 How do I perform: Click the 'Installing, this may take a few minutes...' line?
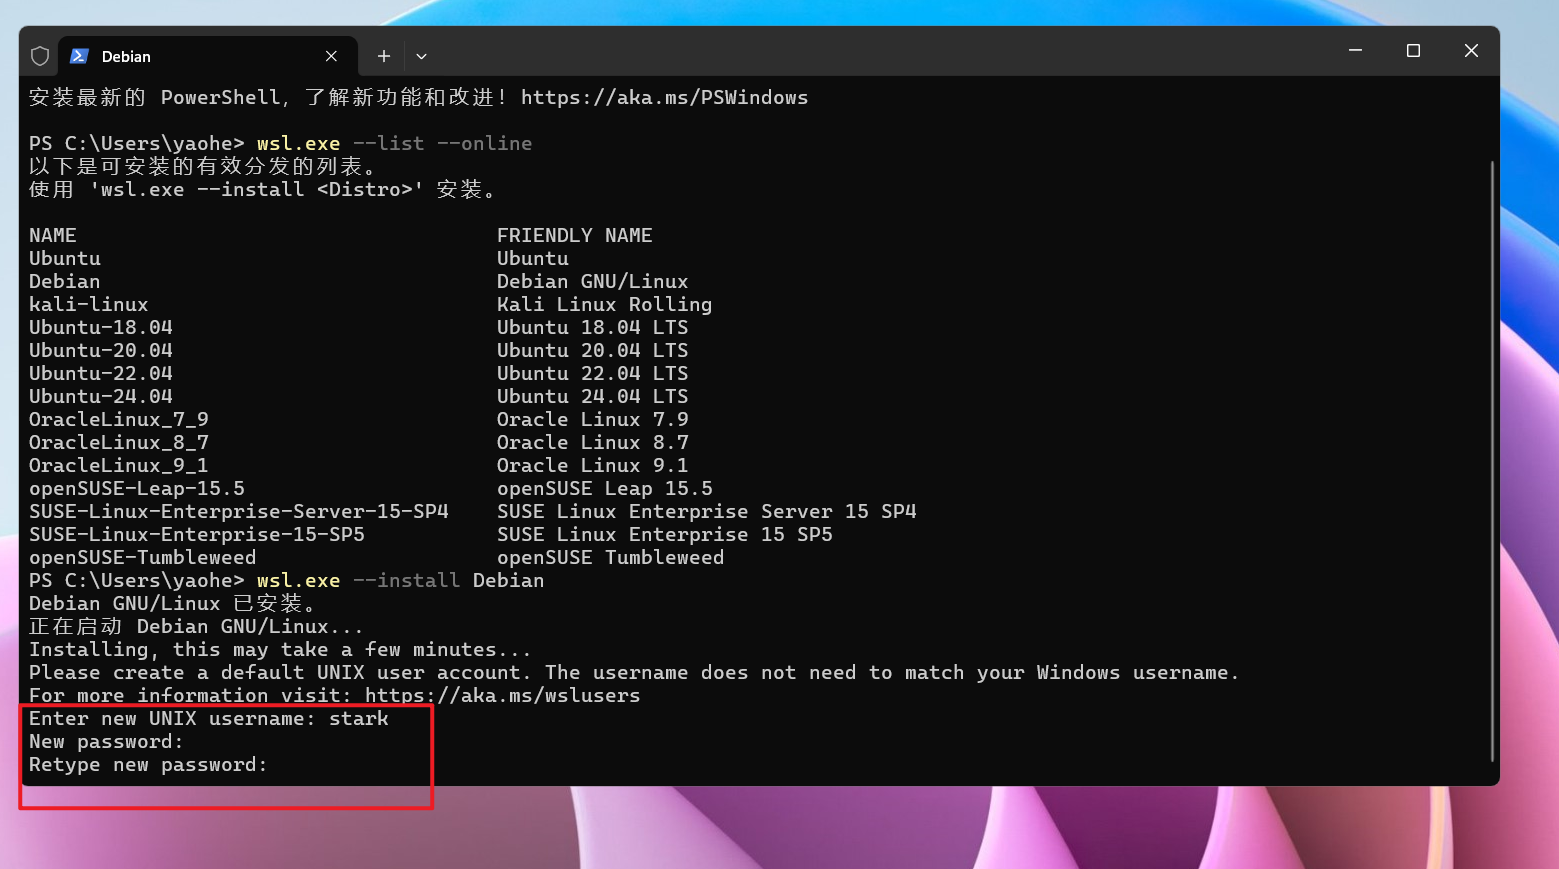point(280,649)
